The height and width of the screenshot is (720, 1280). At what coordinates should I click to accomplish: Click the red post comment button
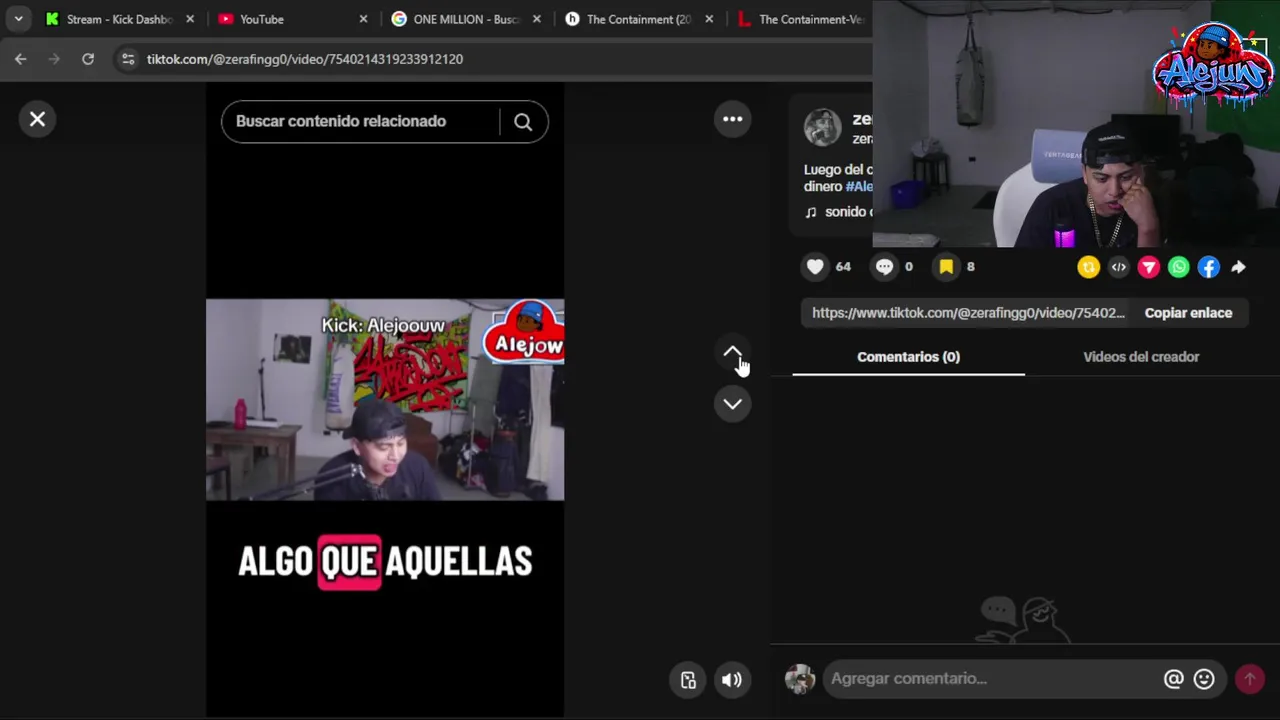tap(1249, 679)
